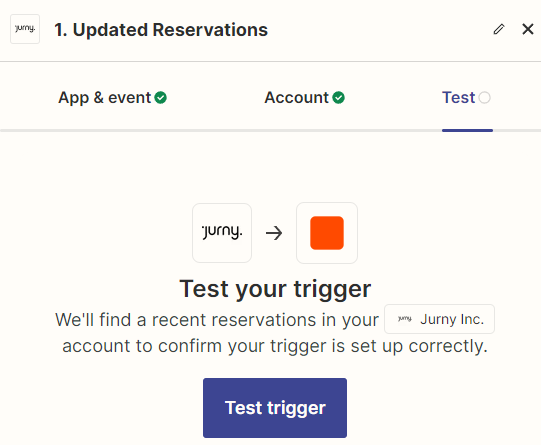Click small Jurny icon inside account chip
The image size is (541, 445).
coord(404,319)
